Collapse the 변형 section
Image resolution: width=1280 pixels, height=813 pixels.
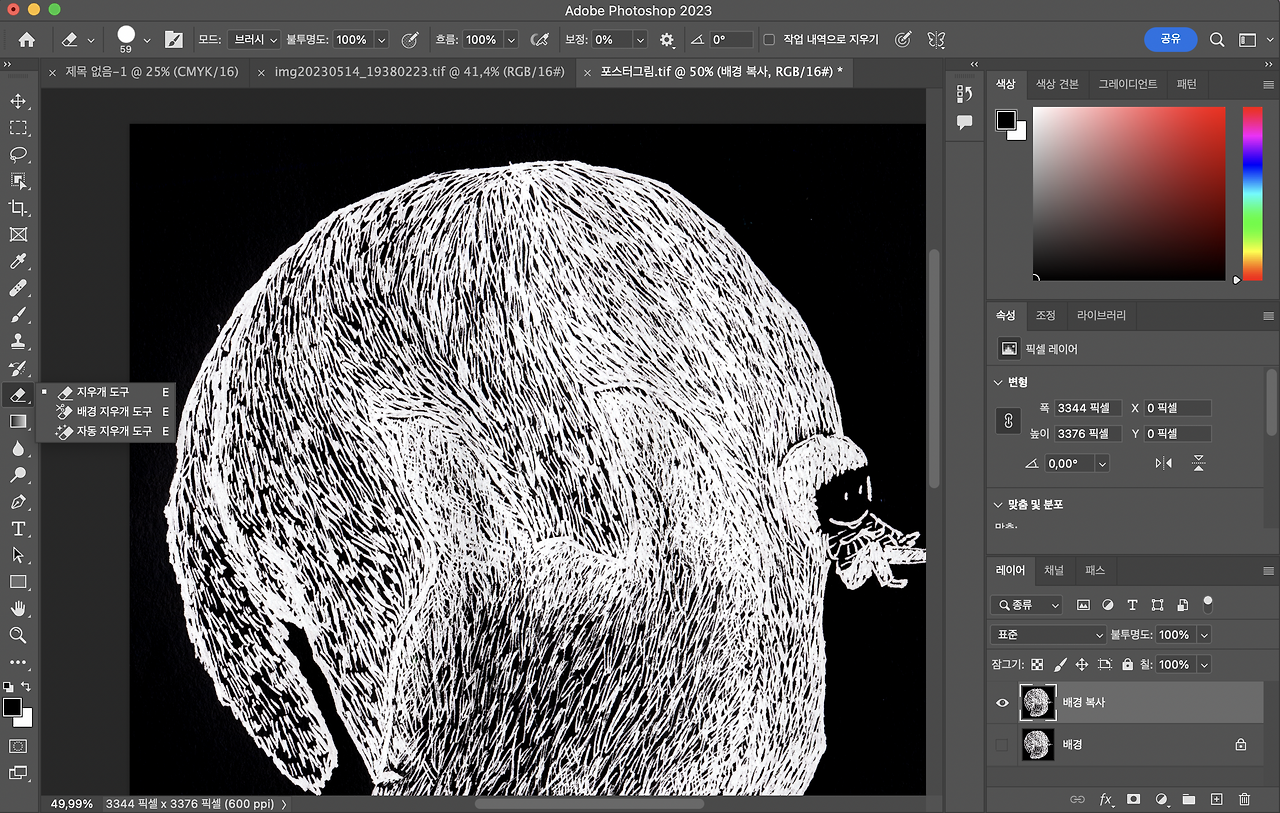point(999,382)
